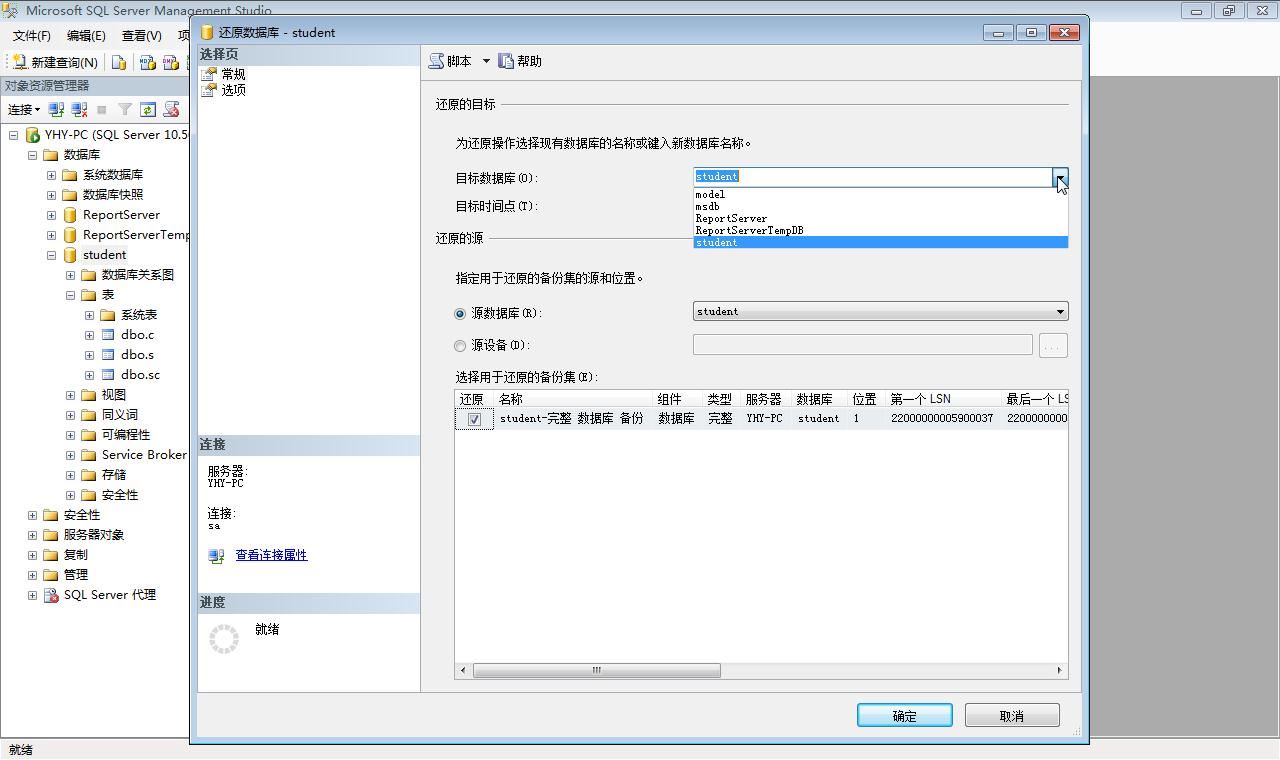The image size is (1280, 760).
Task: Choose ReportServer from the dropdown list
Action: pyautogui.click(x=881, y=219)
